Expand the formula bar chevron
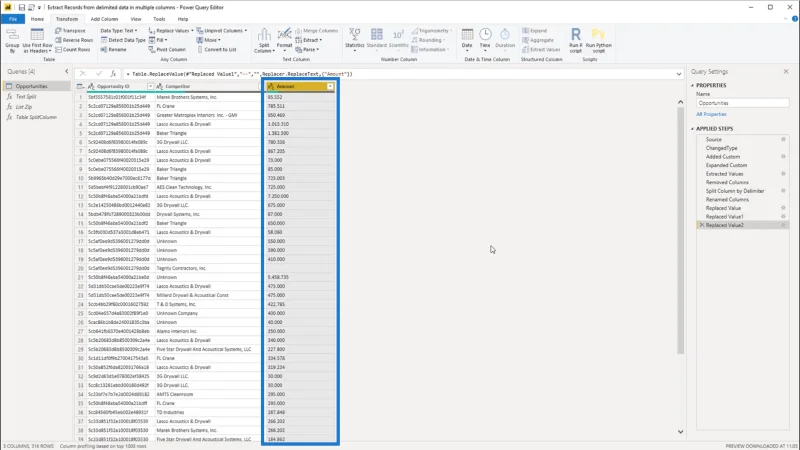800x450 pixels. [679, 74]
